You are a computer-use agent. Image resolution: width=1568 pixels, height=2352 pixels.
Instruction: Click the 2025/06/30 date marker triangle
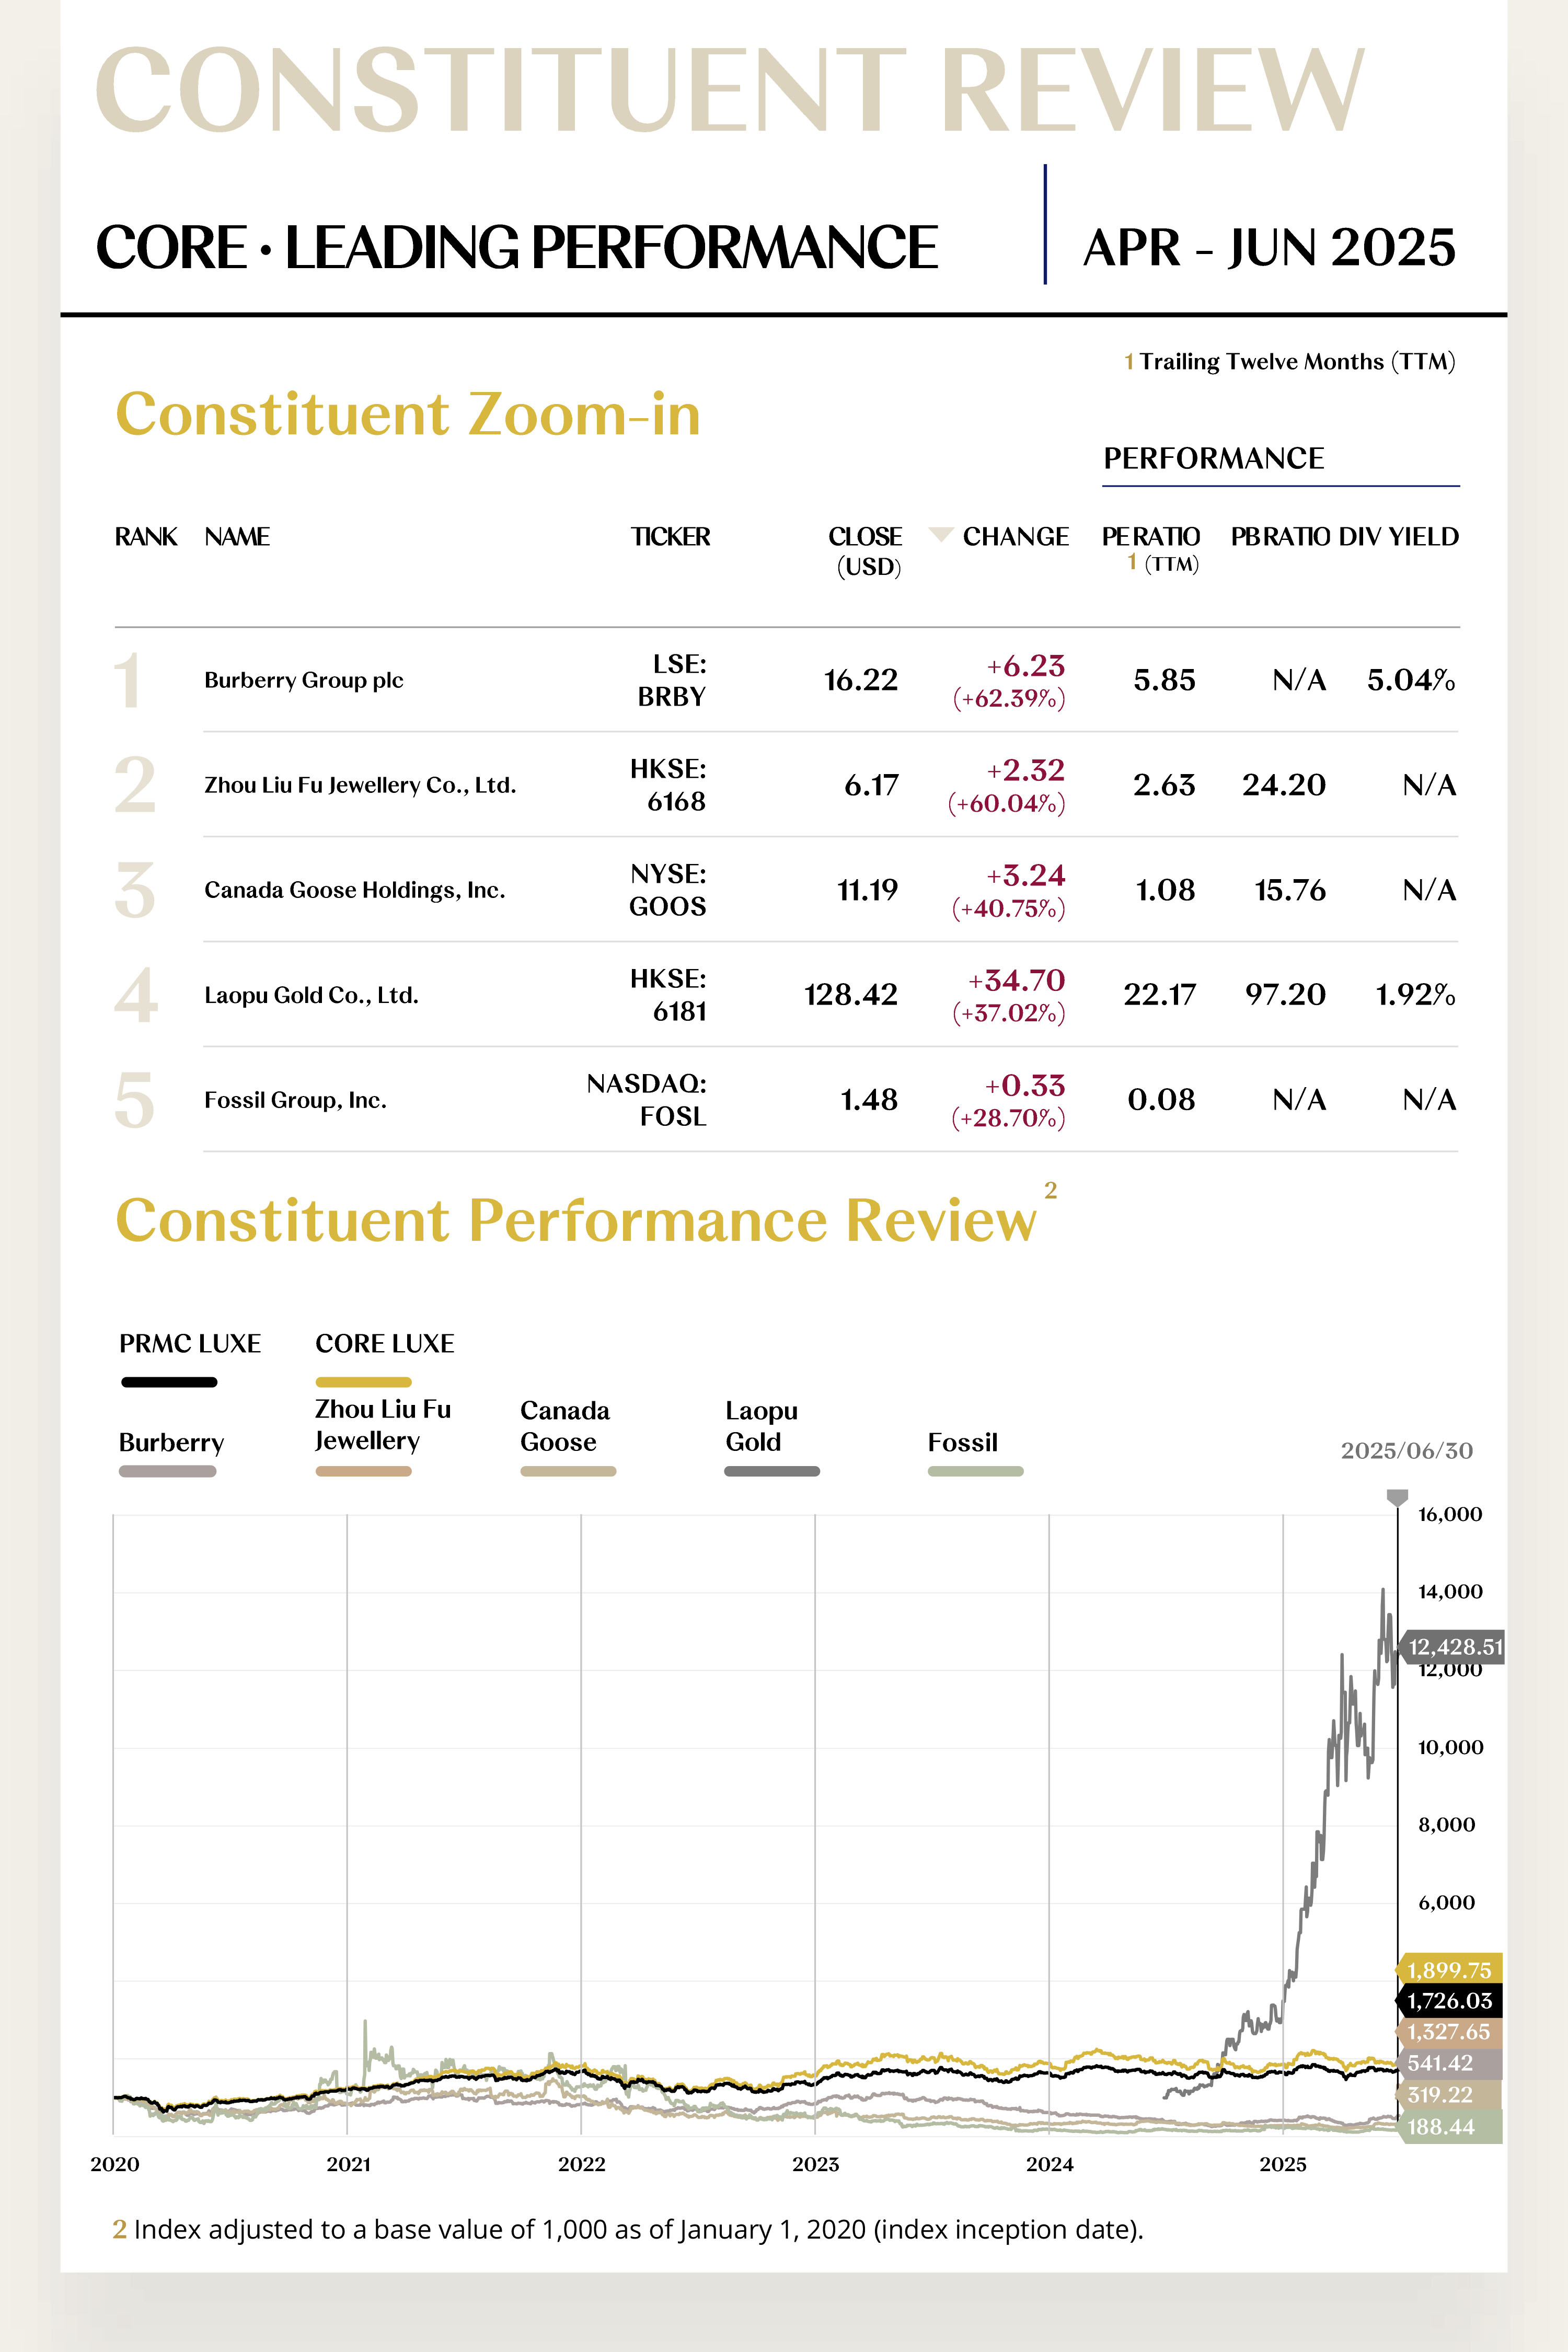tap(1397, 1497)
